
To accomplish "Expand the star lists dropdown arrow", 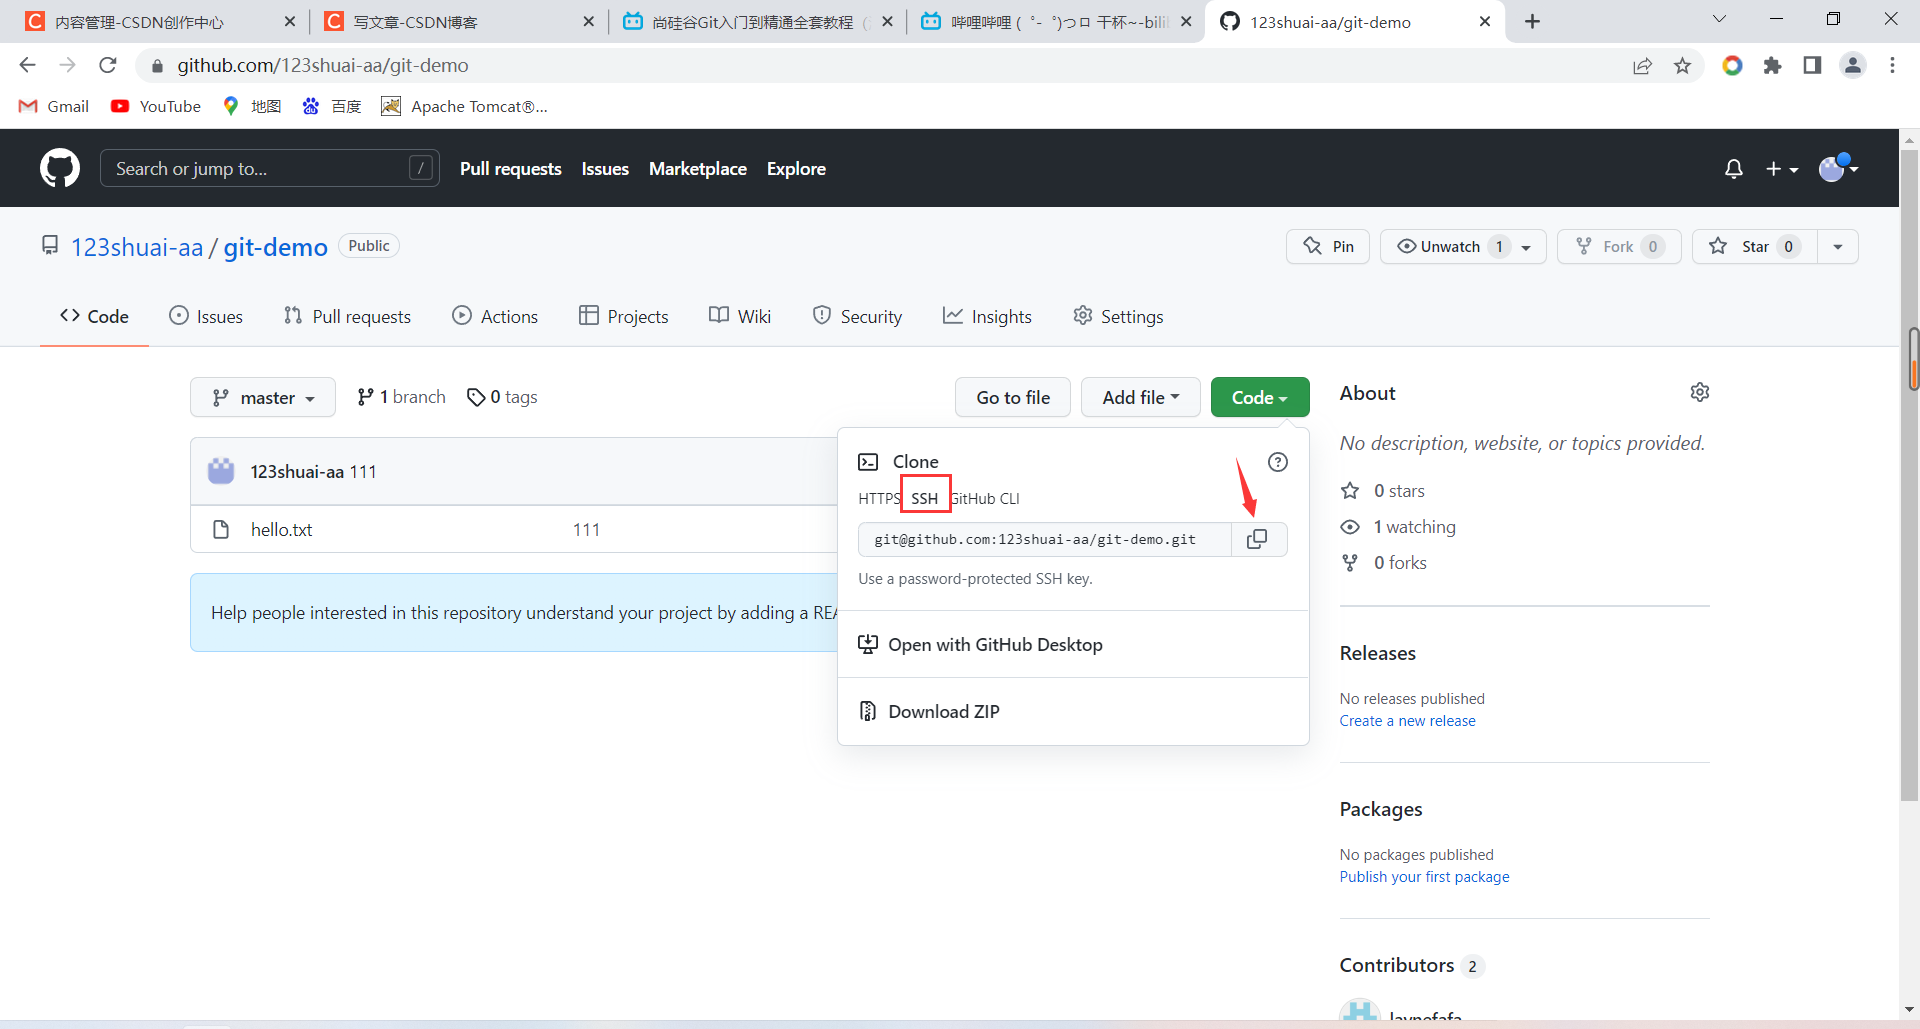I will click(1838, 246).
